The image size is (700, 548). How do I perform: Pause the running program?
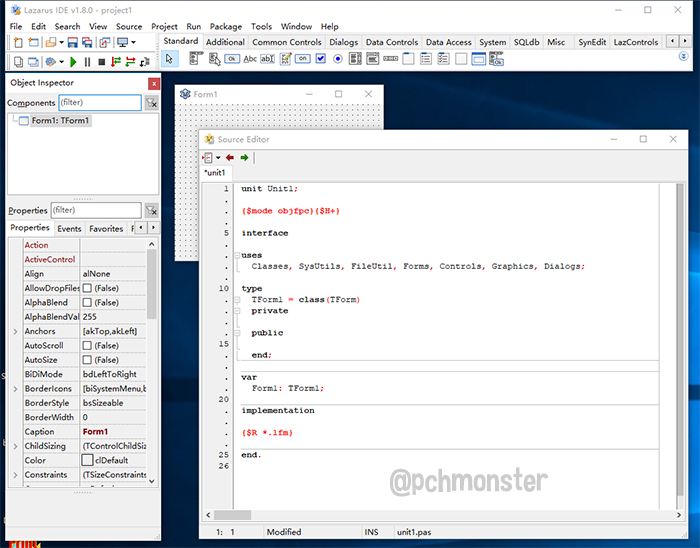[88, 62]
